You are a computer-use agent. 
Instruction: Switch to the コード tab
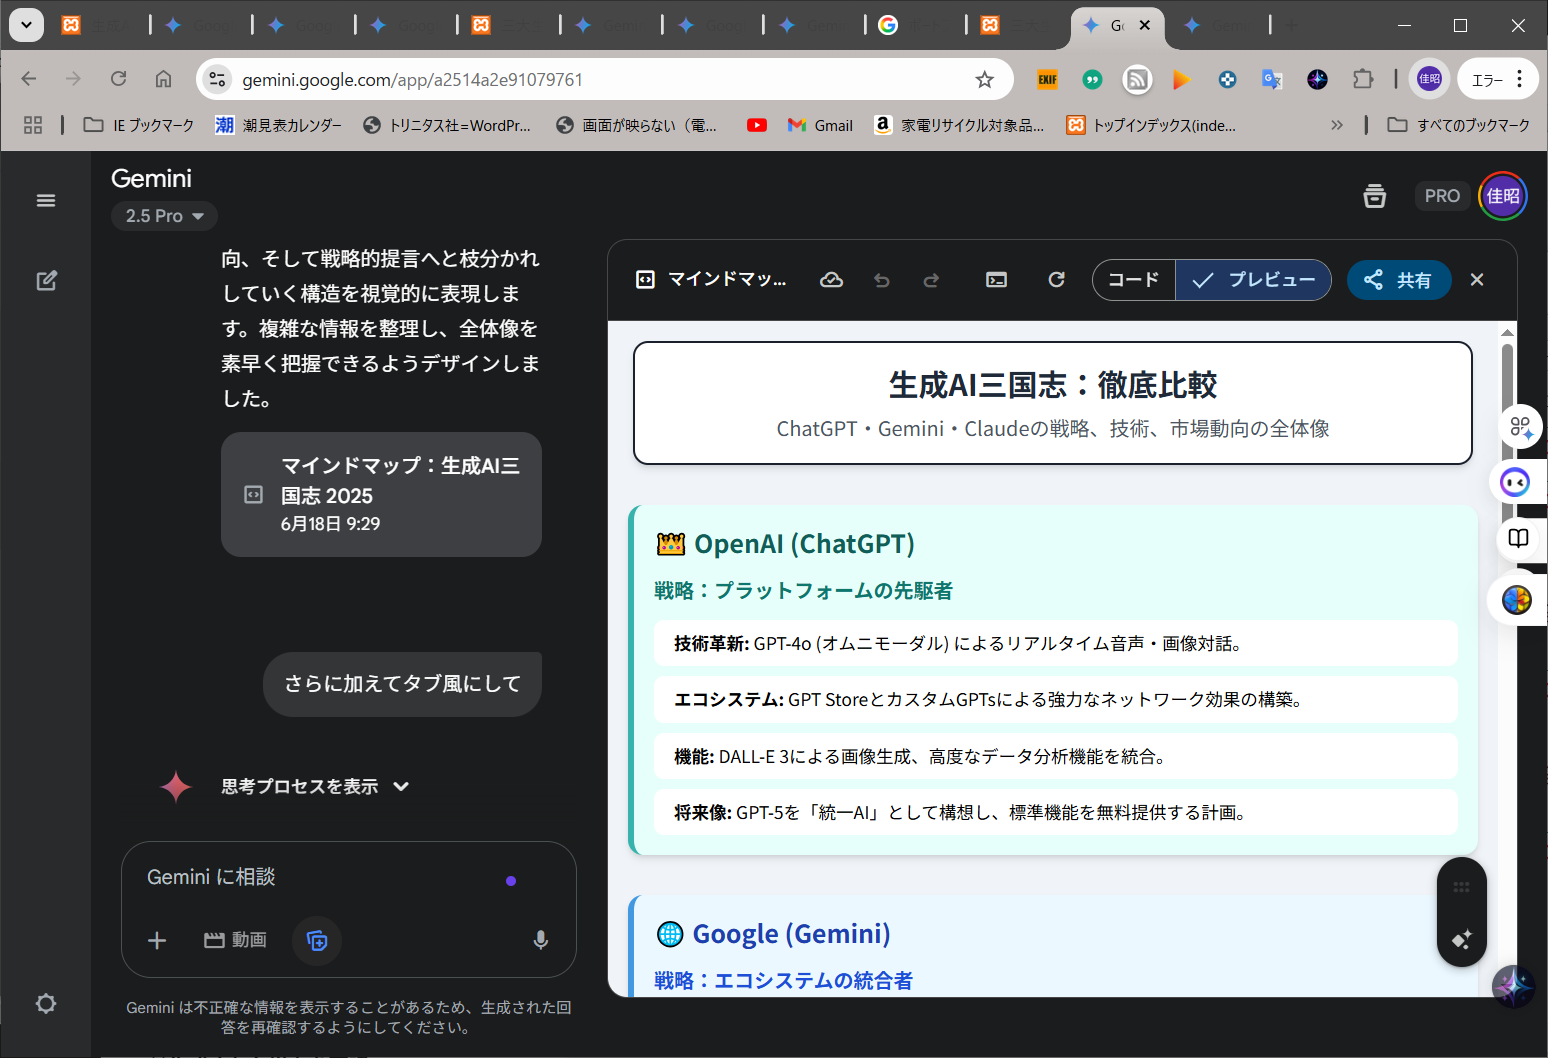point(1134,280)
